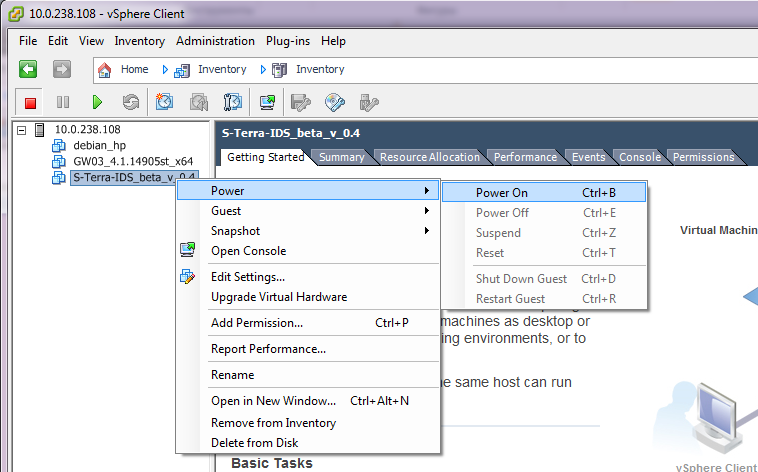The width and height of the screenshot is (758, 472).
Task: Open the File menu
Action: pos(28,41)
